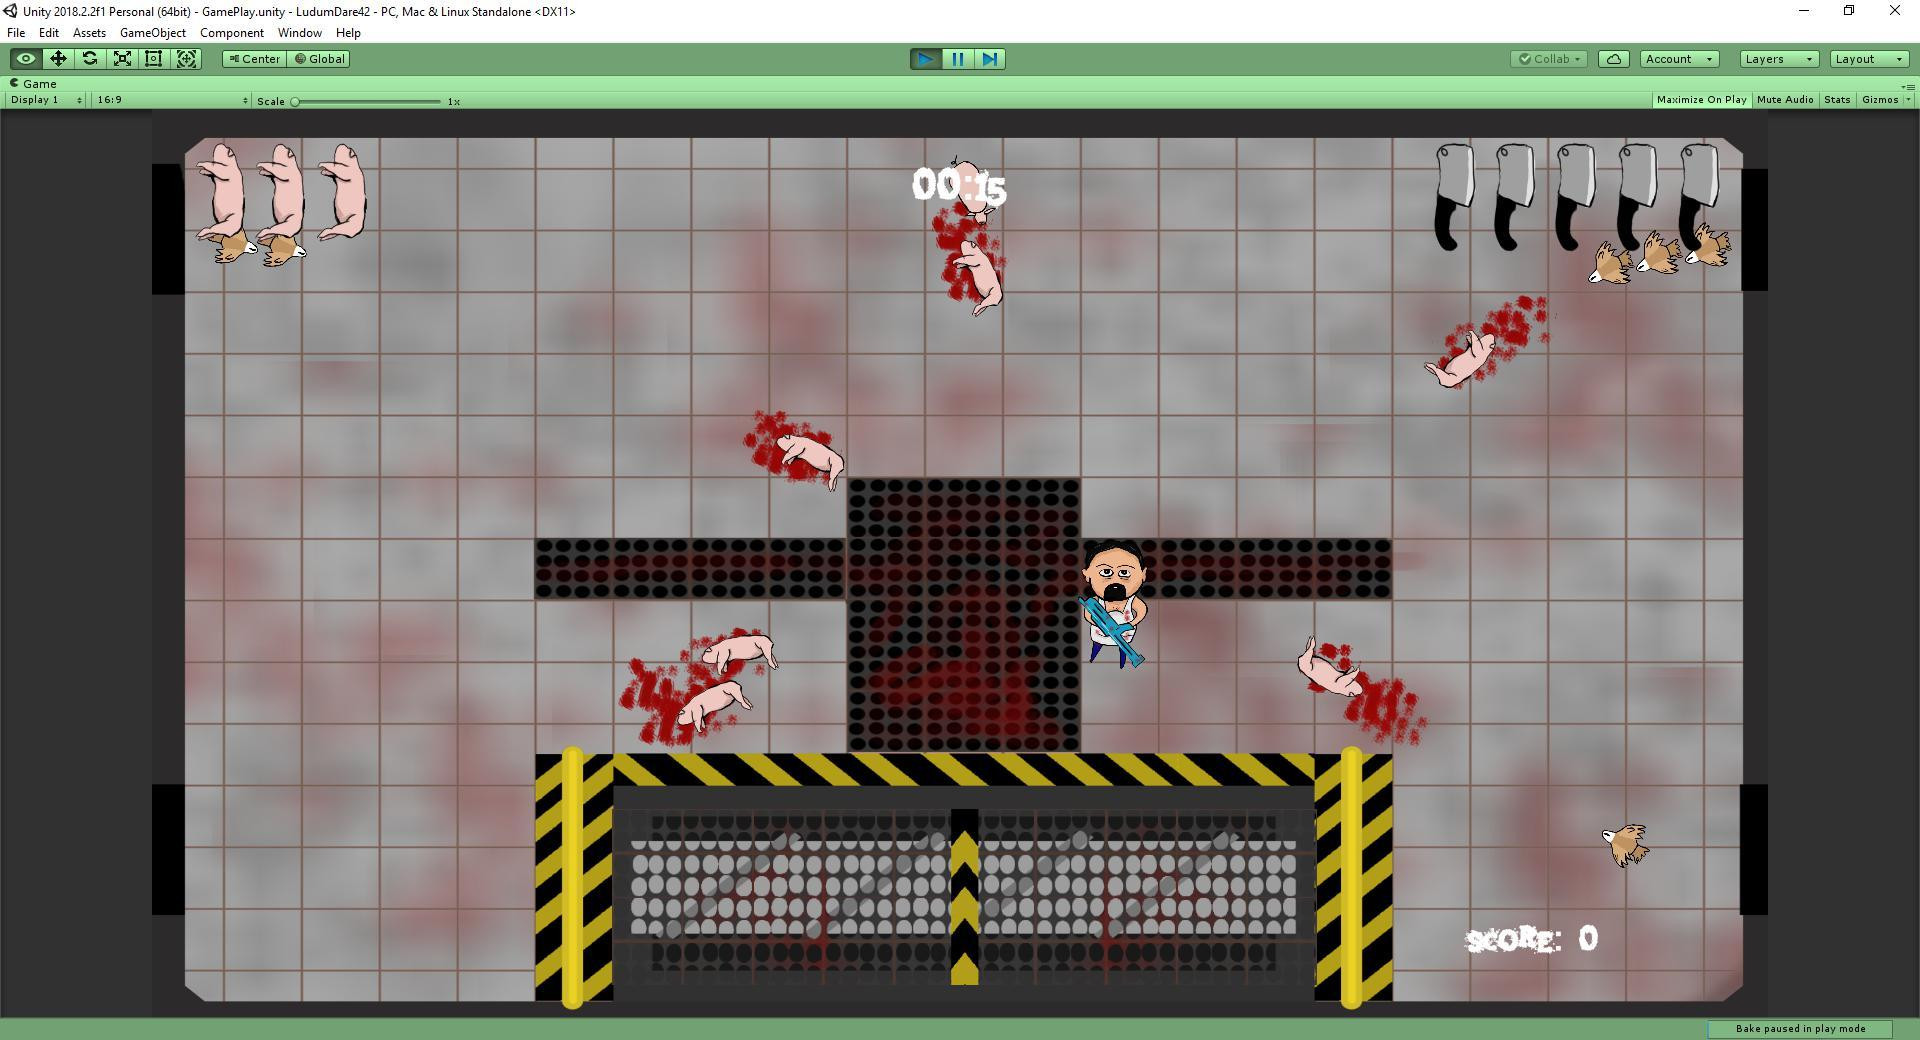This screenshot has width=1920, height=1040.
Task: Open the Account dropdown
Action: [x=1679, y=59]
